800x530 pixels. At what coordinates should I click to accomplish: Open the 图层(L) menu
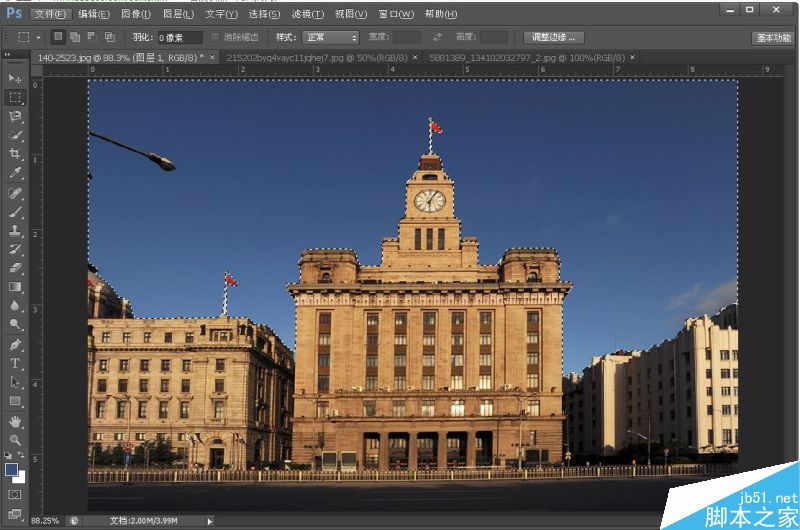[179, 14]
